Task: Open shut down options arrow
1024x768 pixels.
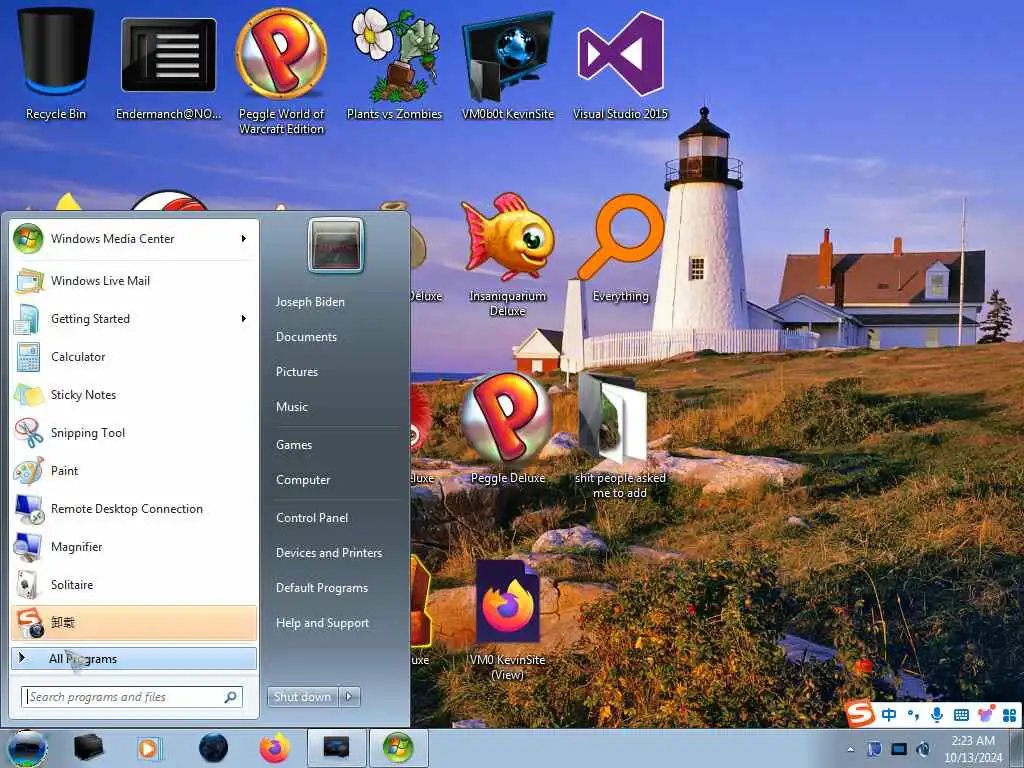Action: (349, 697)
